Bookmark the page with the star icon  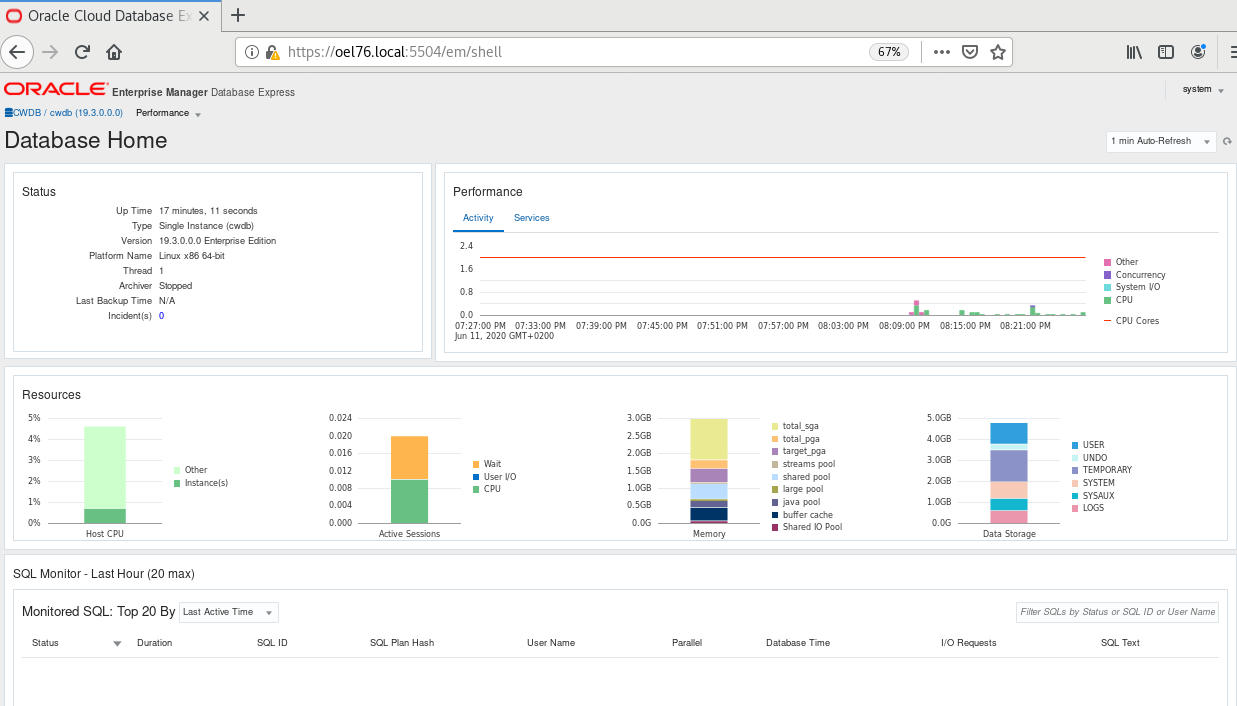(997, 51)
